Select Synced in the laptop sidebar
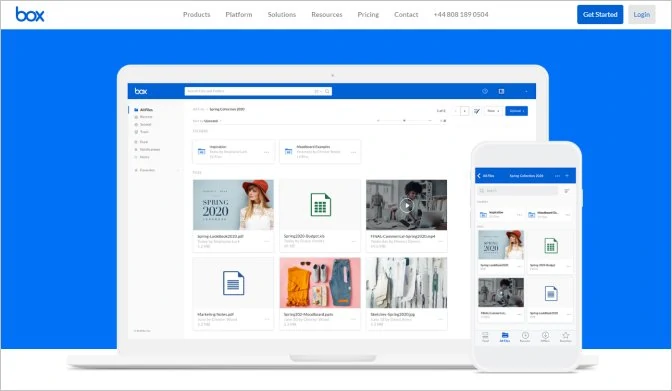The image size is (672, 391). pos(143,124)
